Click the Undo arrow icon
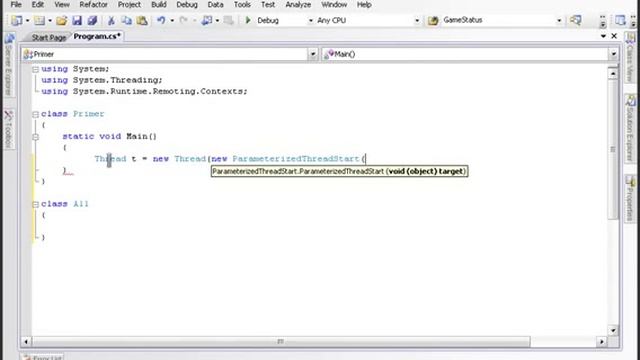This screenshot has height=360, width=640. coord(161,20)
